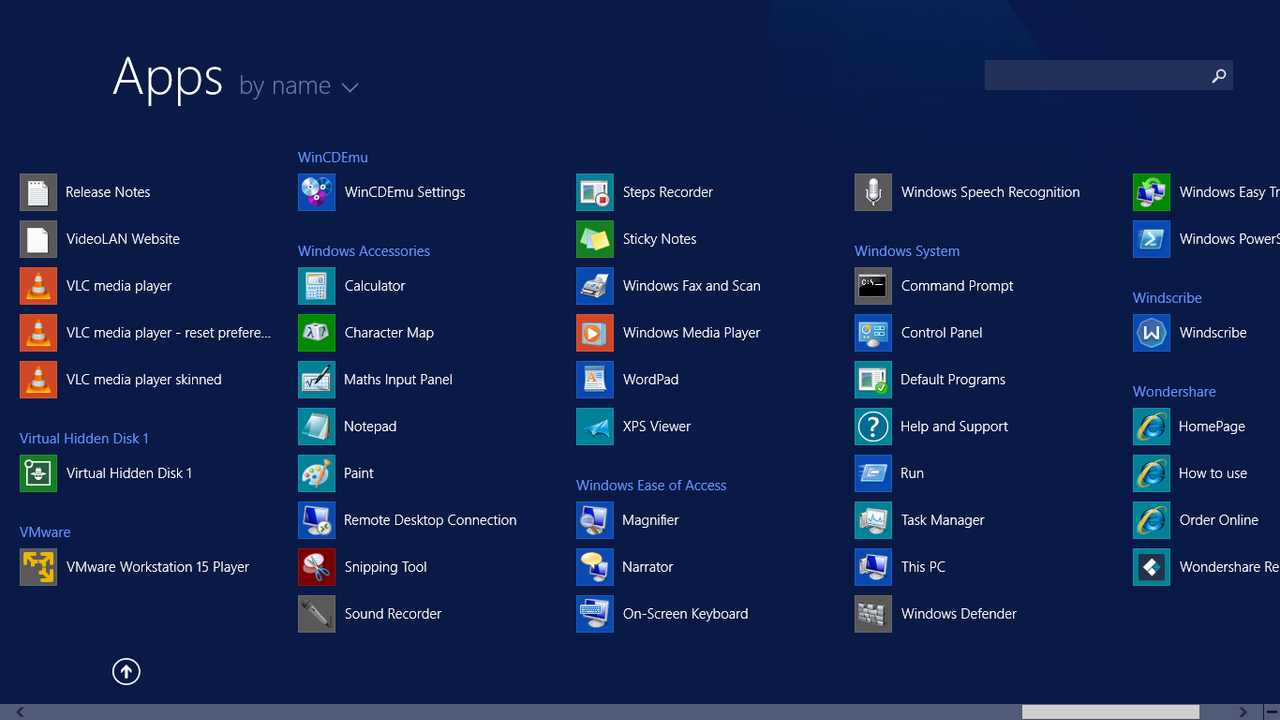Open the Release Notes icon
Screen dimensions: 1280x720
38,192
